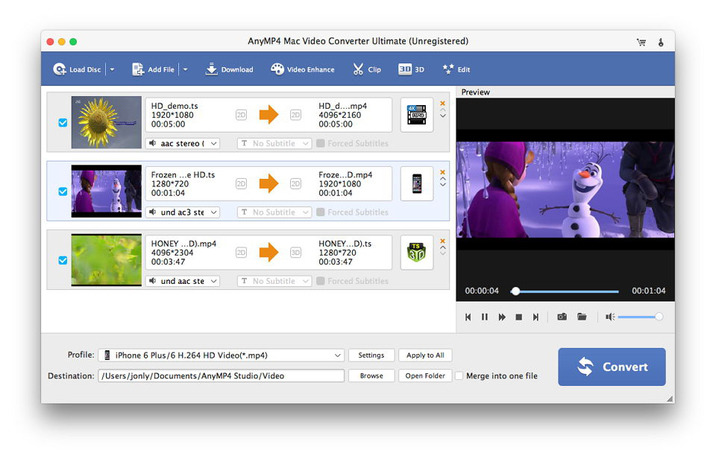Click the iPhone output format icon
Screen dimensions: 716x459
(x=417, y=184)
